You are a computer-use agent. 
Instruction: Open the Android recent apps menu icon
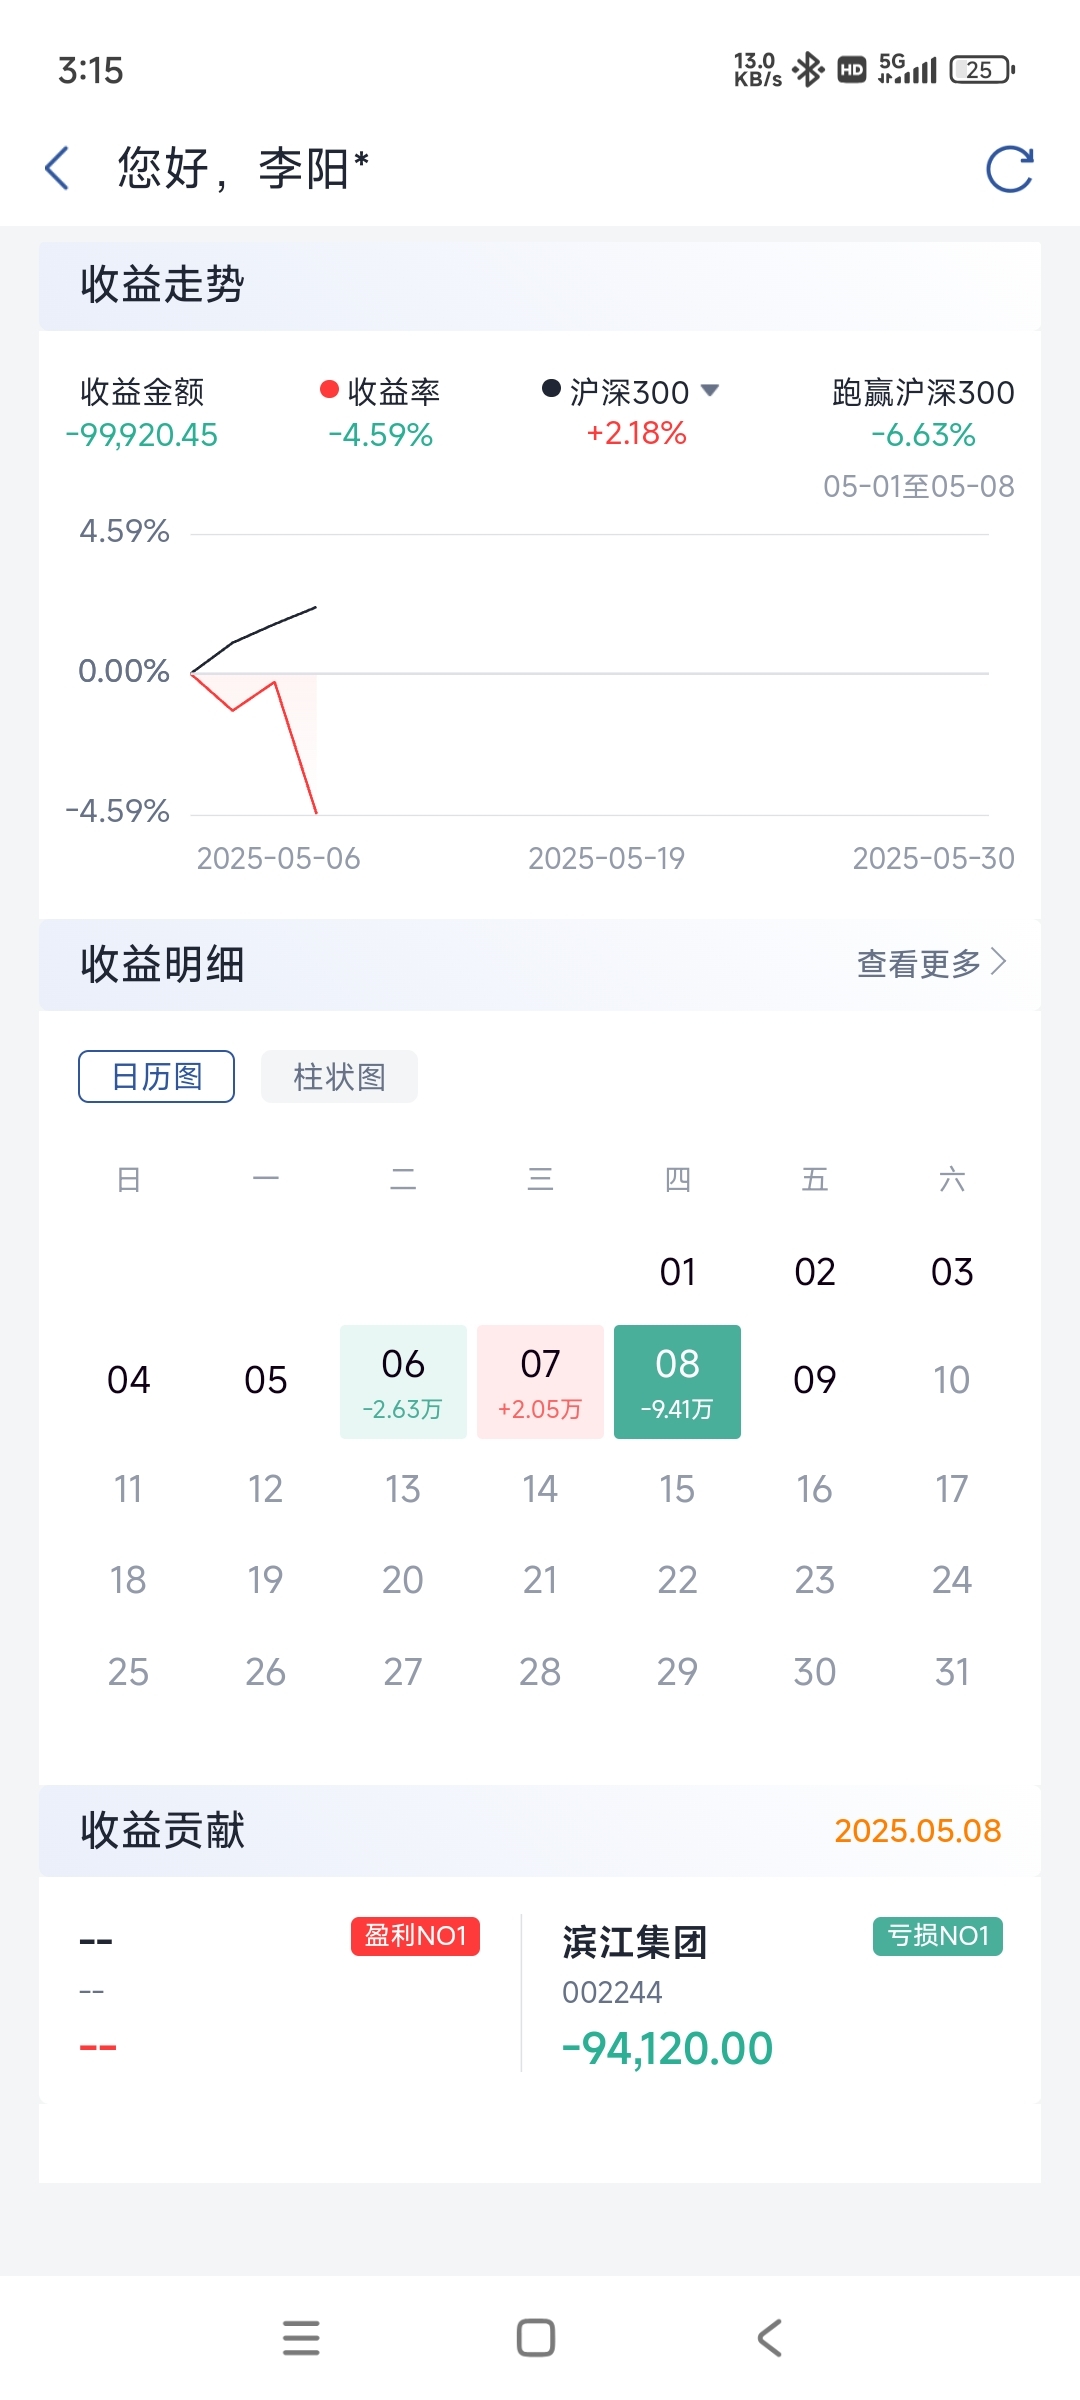(x=301, y=2338)
